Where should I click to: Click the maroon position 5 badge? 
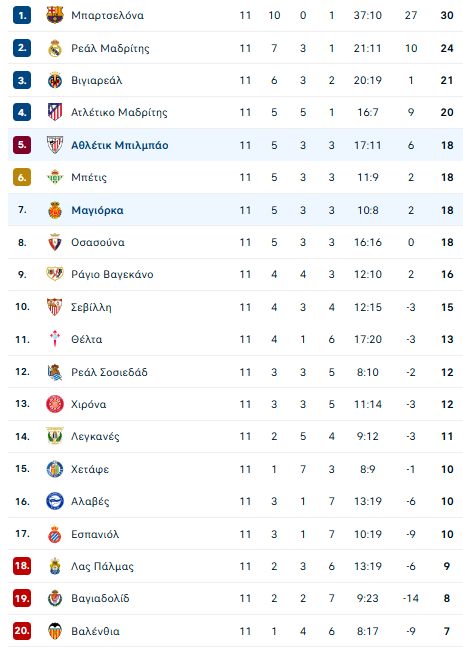[x=22, y=145]
